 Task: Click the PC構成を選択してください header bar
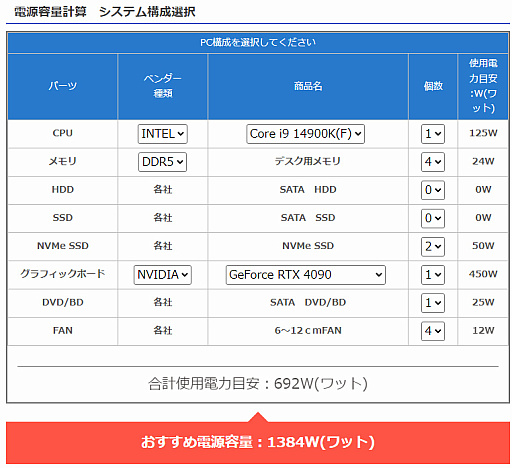pos(258,43)
